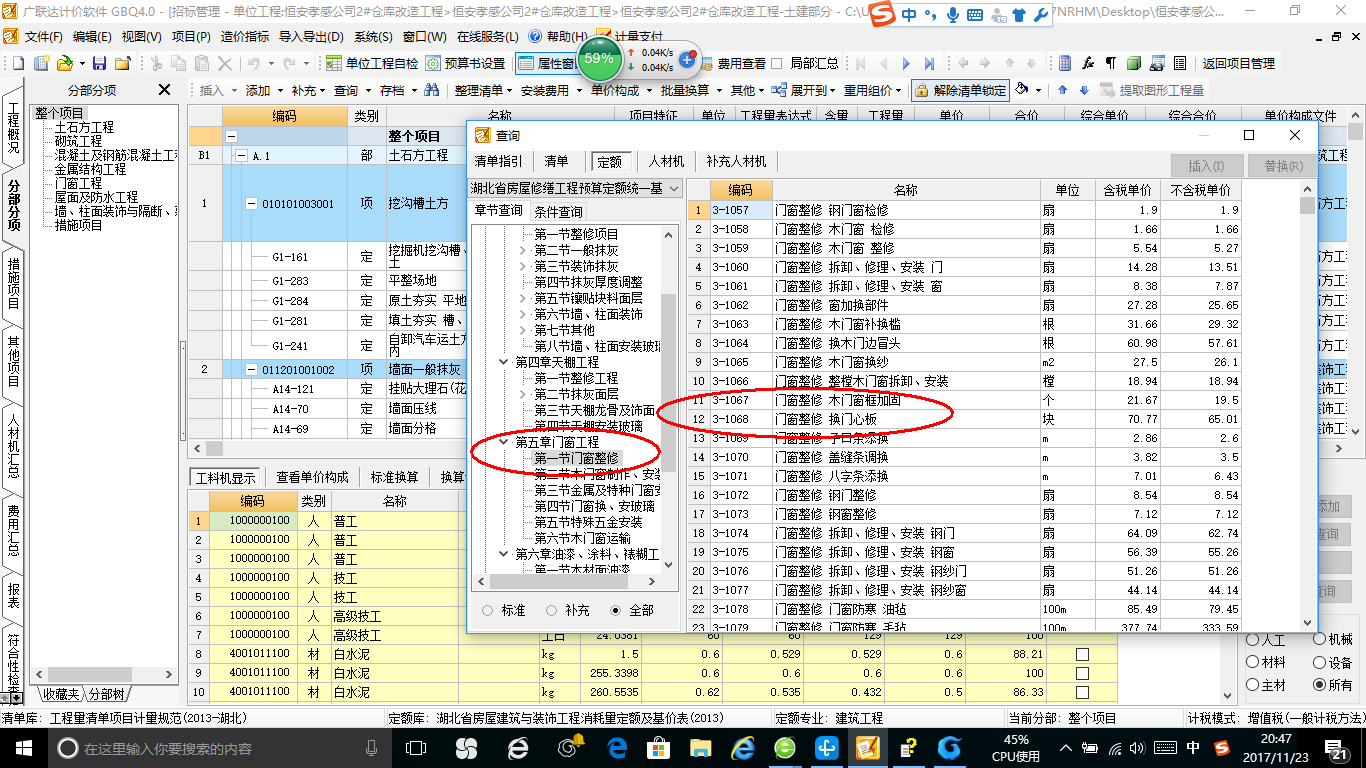Click the Open folder icon in toolbar

tap(64, 63)
